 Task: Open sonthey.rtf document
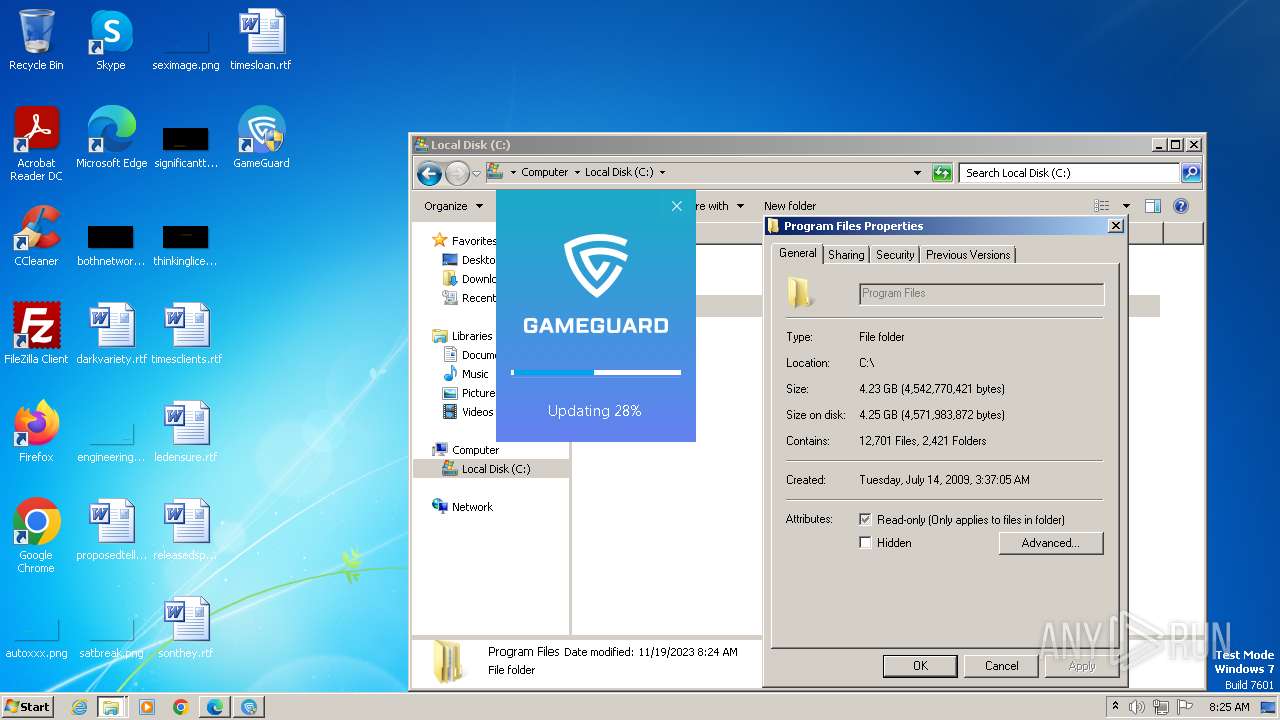point(186,628)
